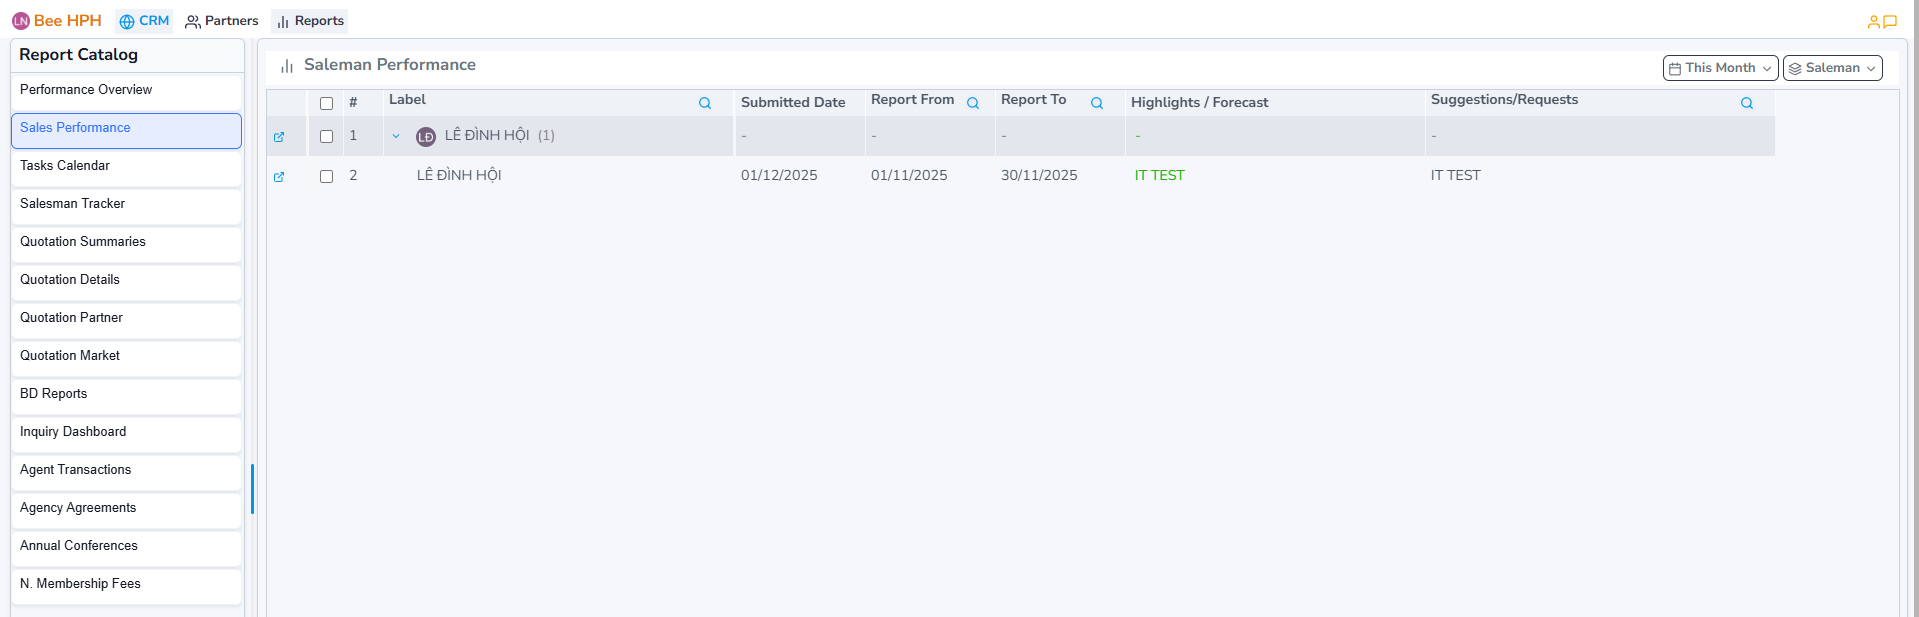Open the chat message icon at top right
The image size is (1919, 617).
(x=1890, y=21)
